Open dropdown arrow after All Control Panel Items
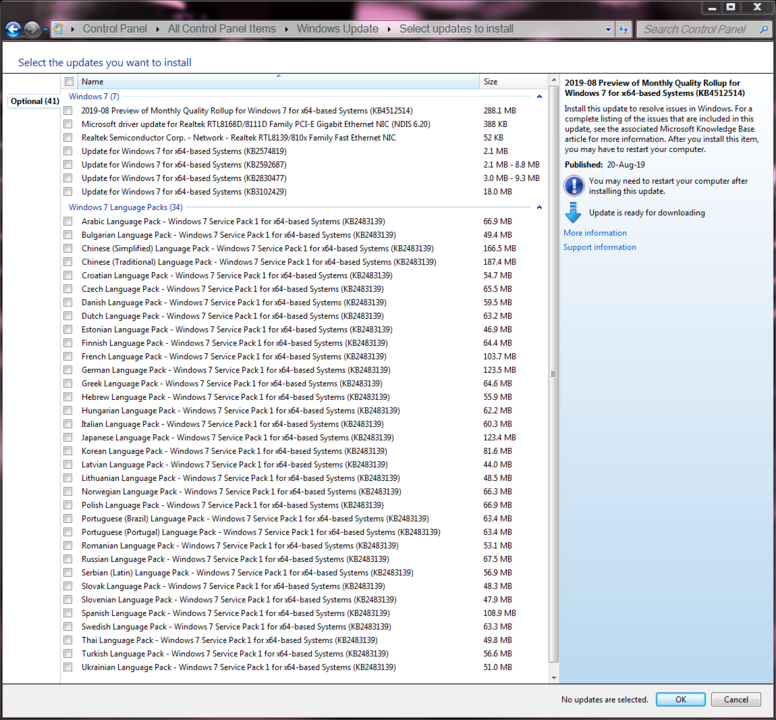 (x=287, y=29)
